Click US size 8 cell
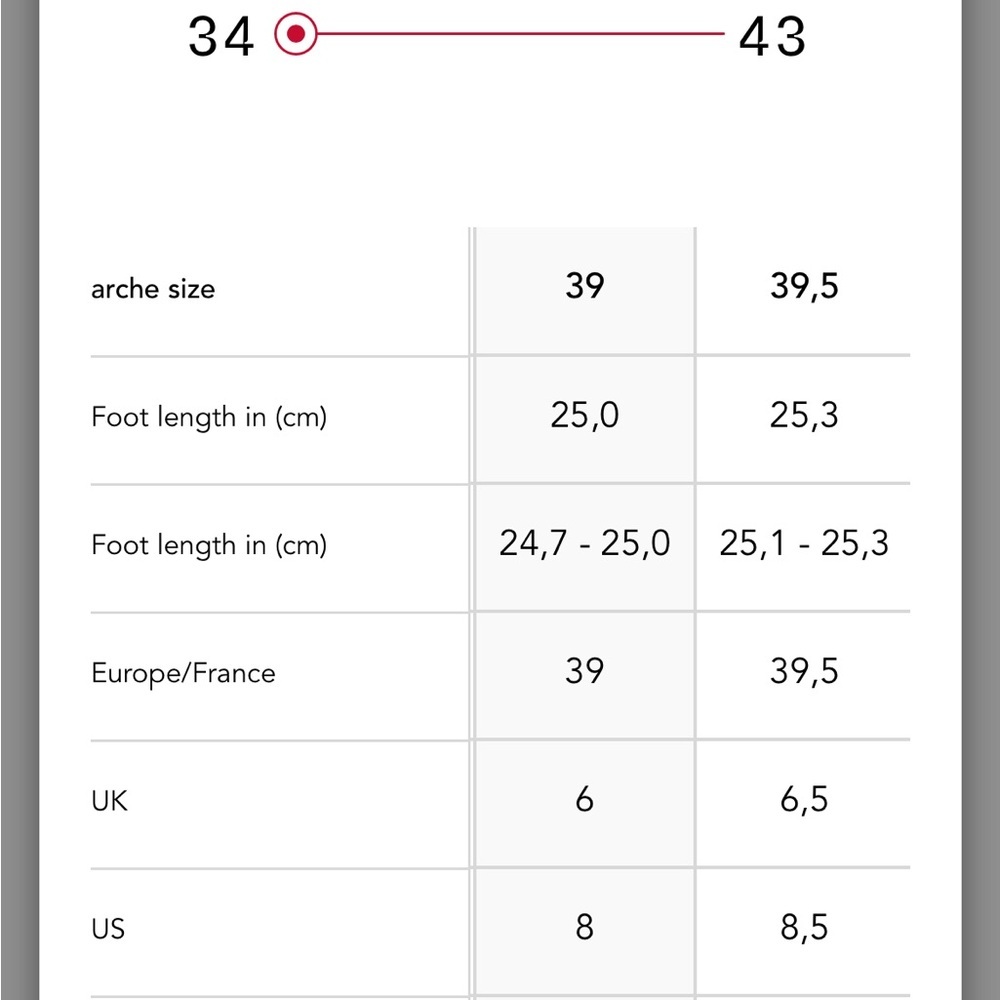Image resolution: width=1000 pixels, height=1000 pixels. click(585, 927)
